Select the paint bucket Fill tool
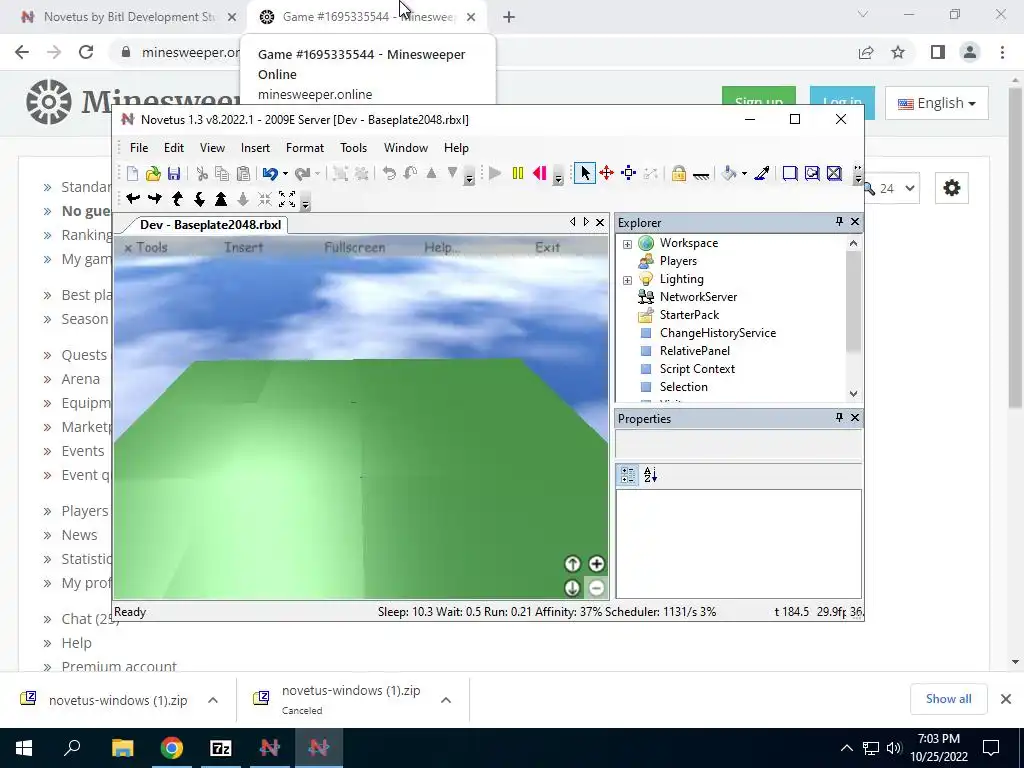The image size is (1024, 768). [x=729, y=174]
